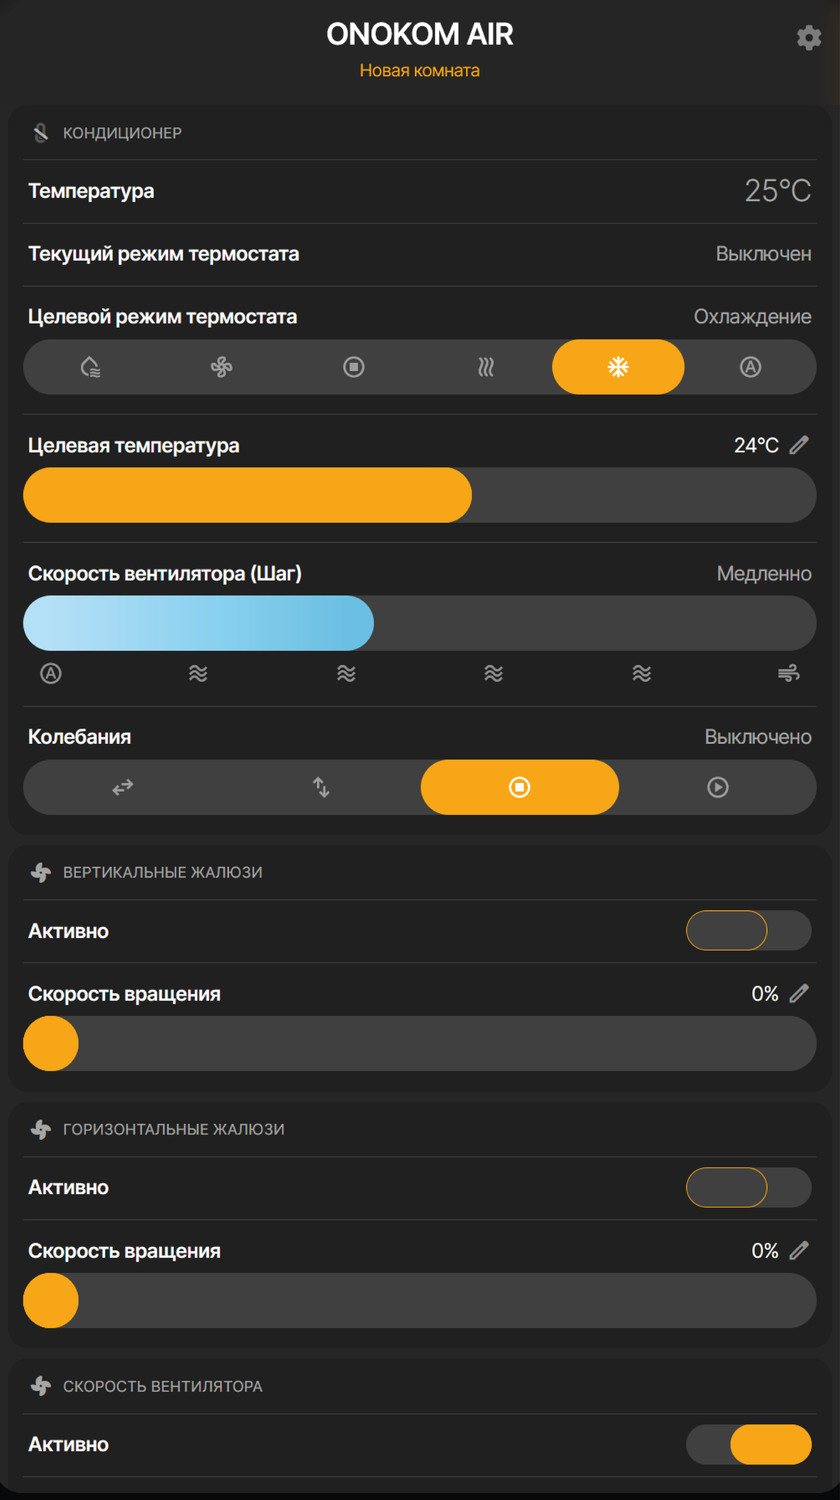The image size is (840, 1500).
Task: Select the dry/dehumidify thermostat mode icon
Action: click(90, 367)
